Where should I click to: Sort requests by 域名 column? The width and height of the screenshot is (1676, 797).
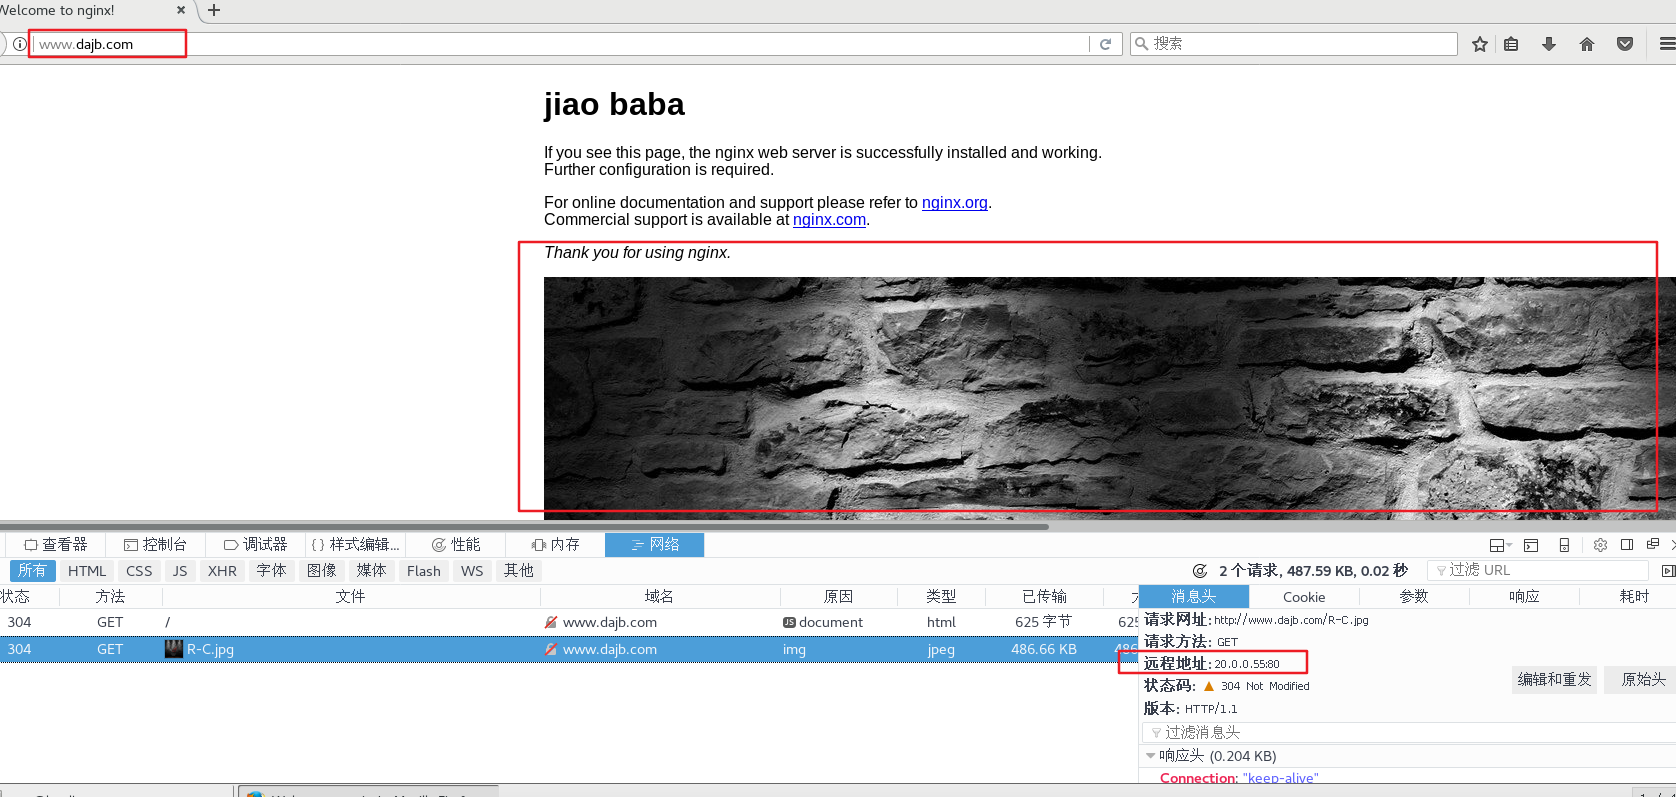659,597
